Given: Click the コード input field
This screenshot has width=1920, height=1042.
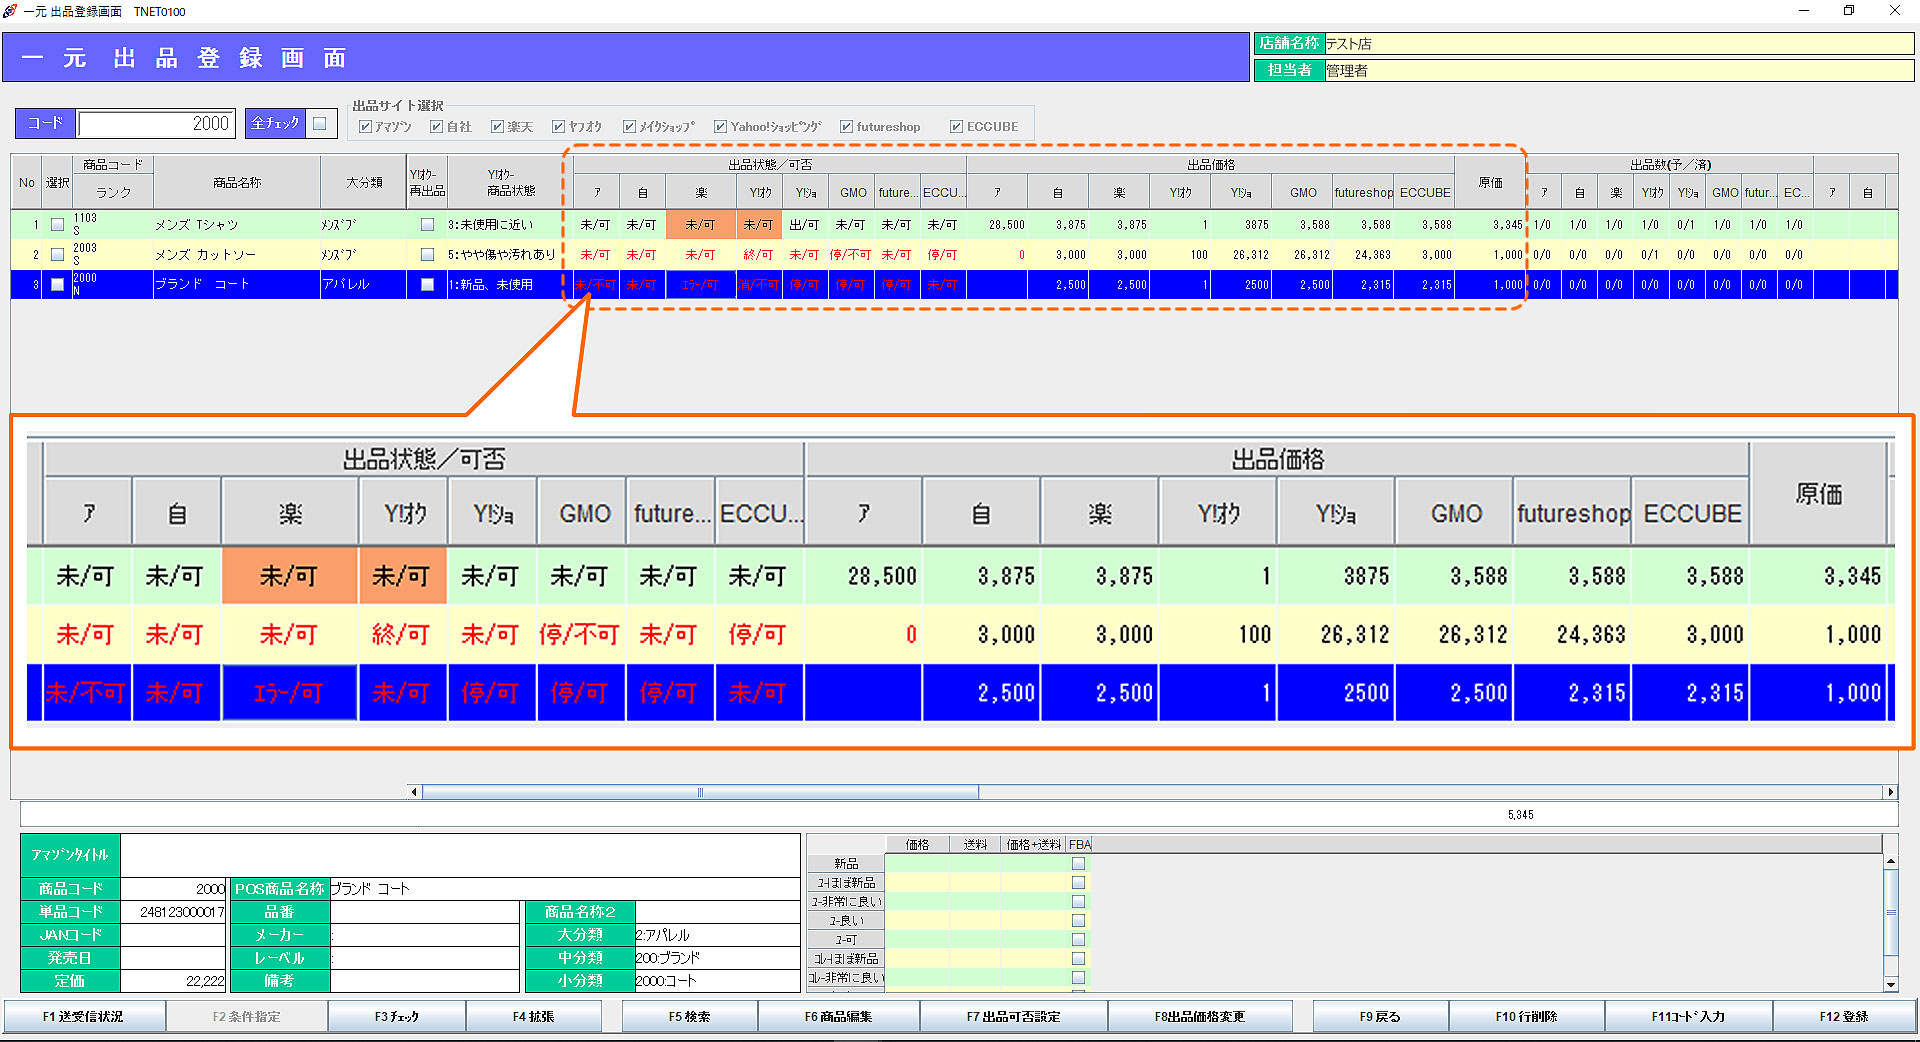Looking at the screenshot, I should click(x=156, y=123).
